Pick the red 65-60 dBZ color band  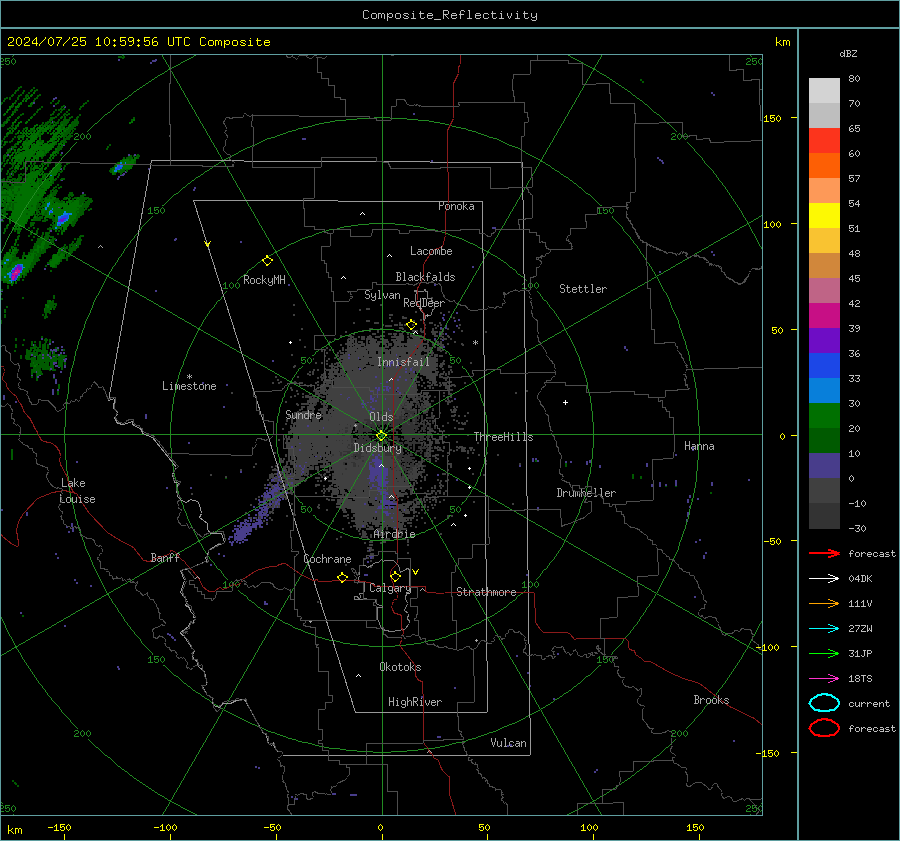[x=824, y=141]
